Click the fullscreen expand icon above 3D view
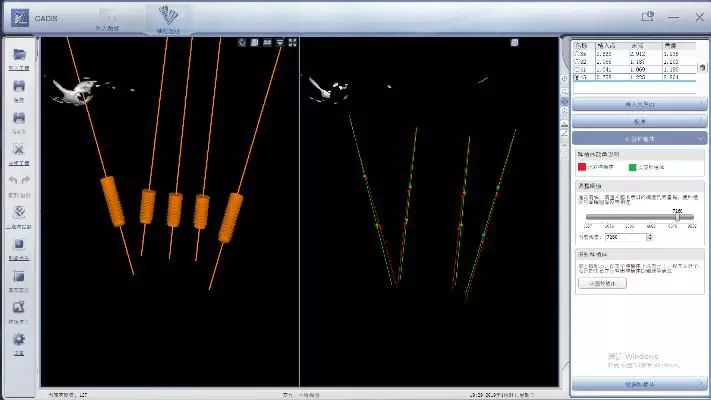 point(292,42)
